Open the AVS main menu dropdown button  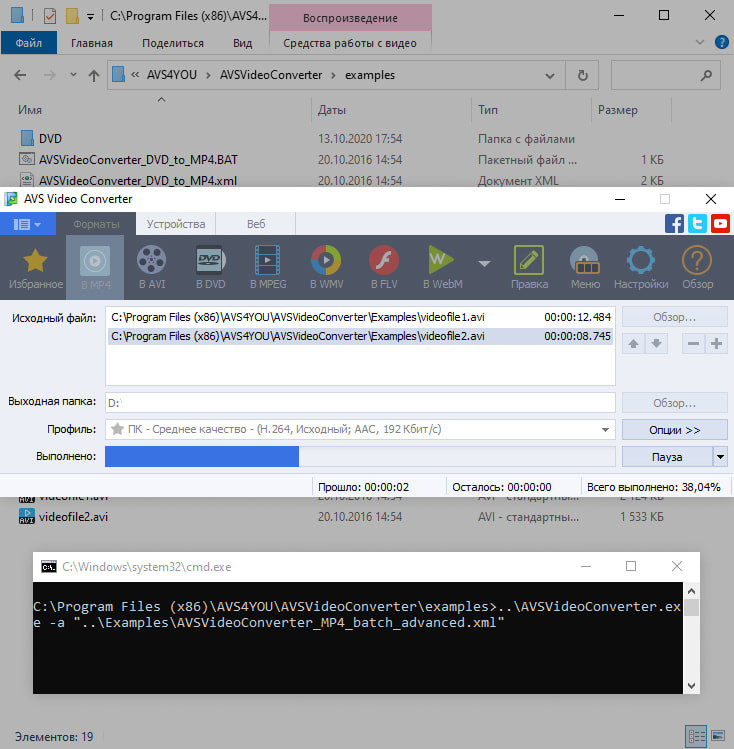tap(27, 224)
